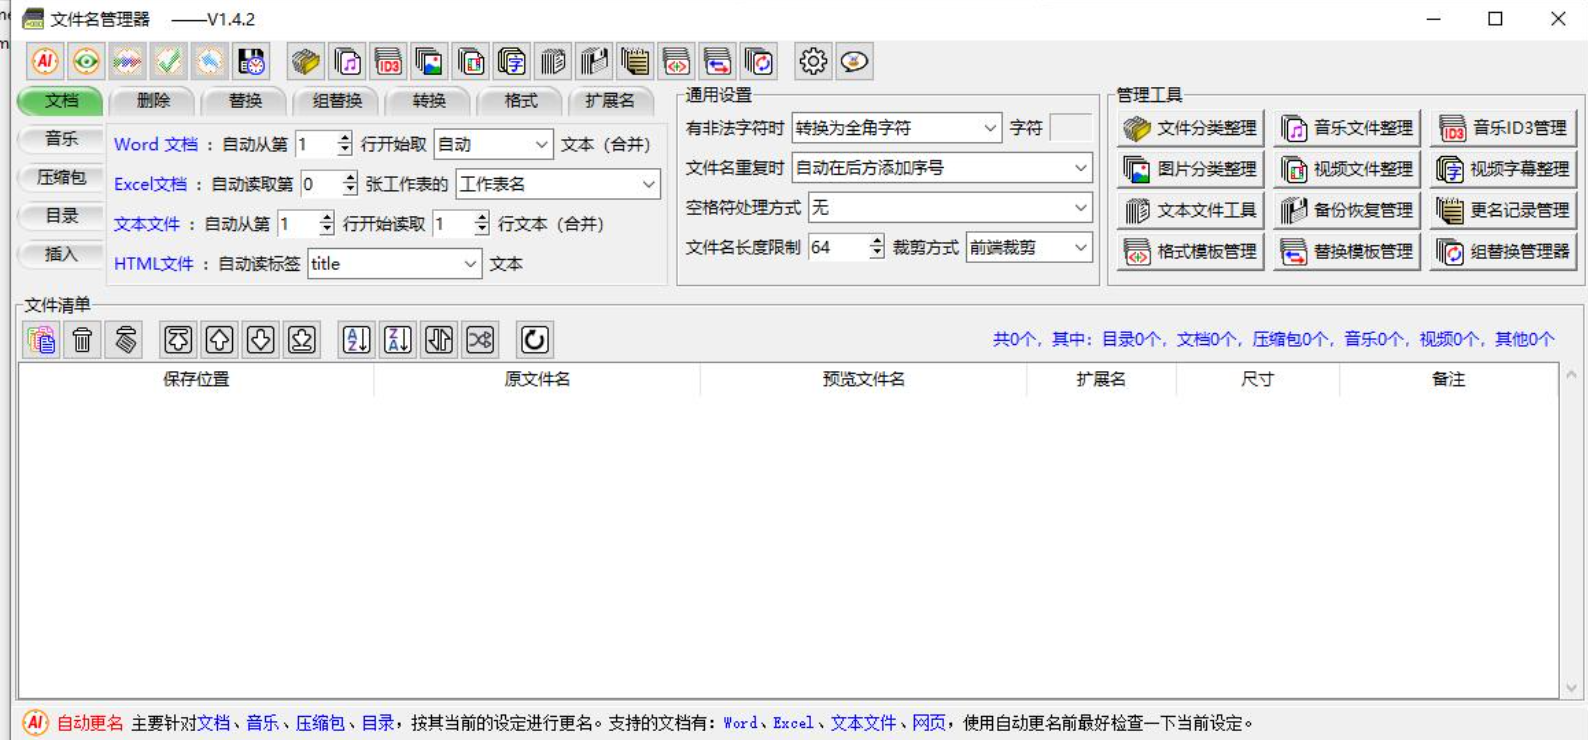Switch to the 替换 tab
The height and width of the screenshot is (740, 1588).
point(245,101)
